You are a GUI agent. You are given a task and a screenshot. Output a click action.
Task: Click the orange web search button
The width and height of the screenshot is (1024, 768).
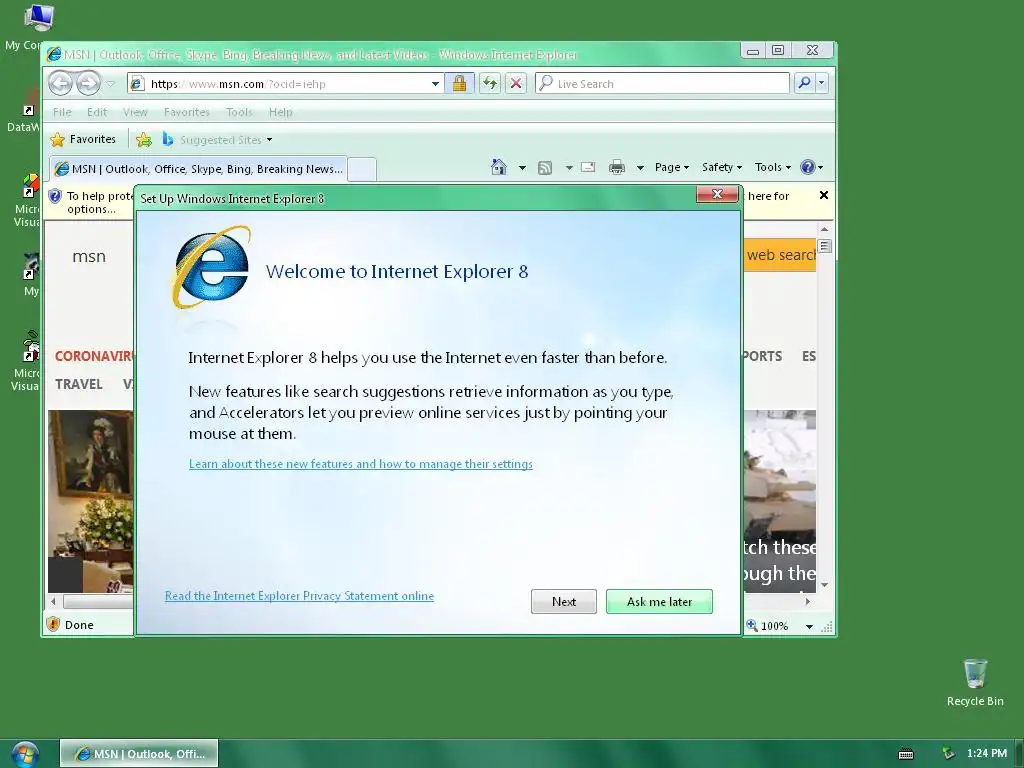pyautogui.click(x=780, y=255)
